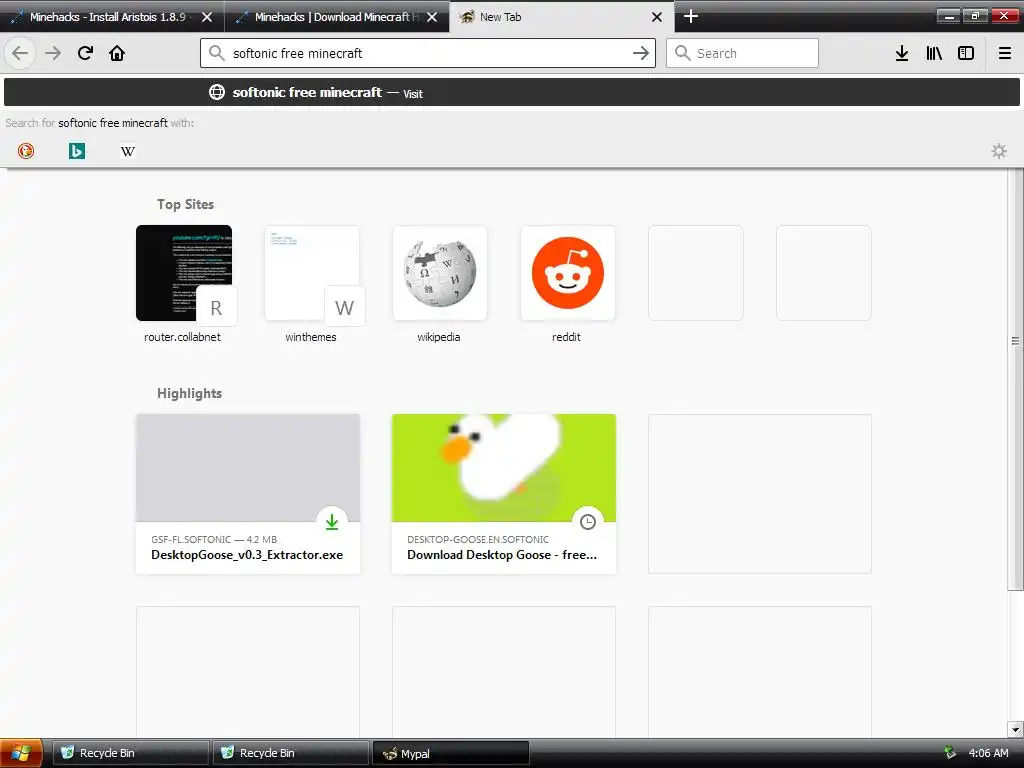
Task: Close the Minehacks Install Aristois tab
Action: coord(207,17)
